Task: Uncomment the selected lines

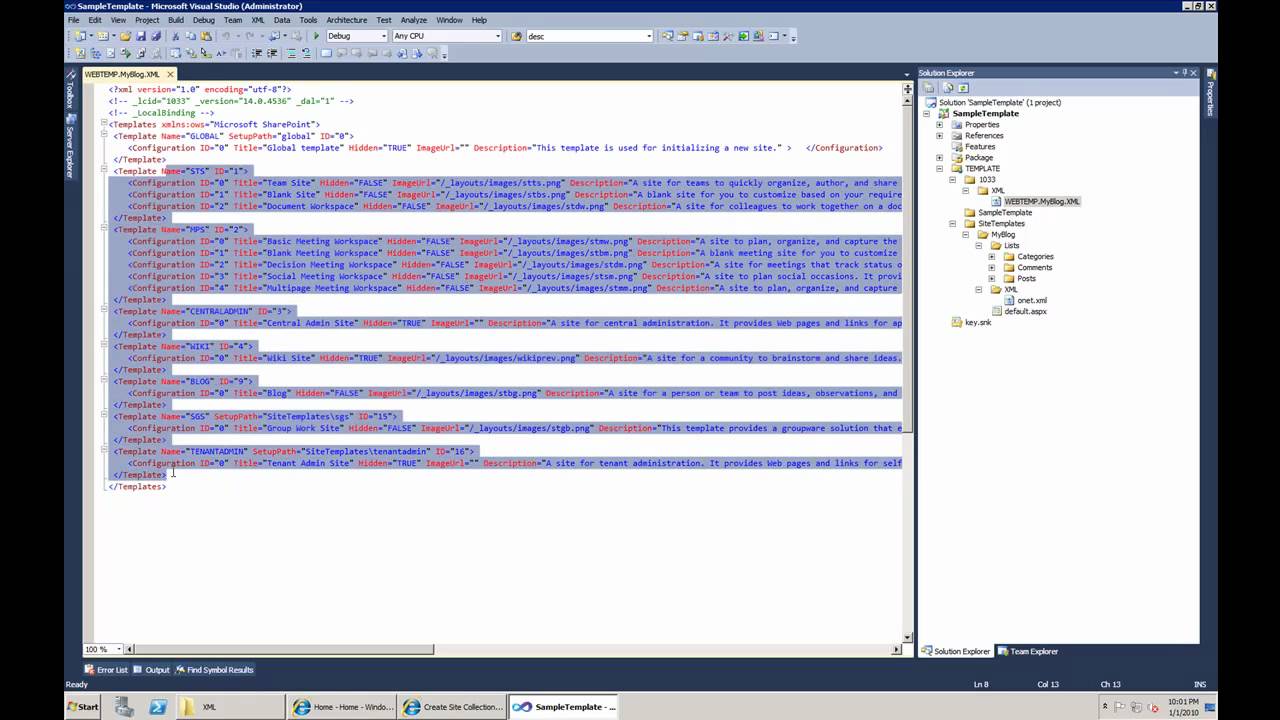Action: pyautogui.click(x=307, y=53)
